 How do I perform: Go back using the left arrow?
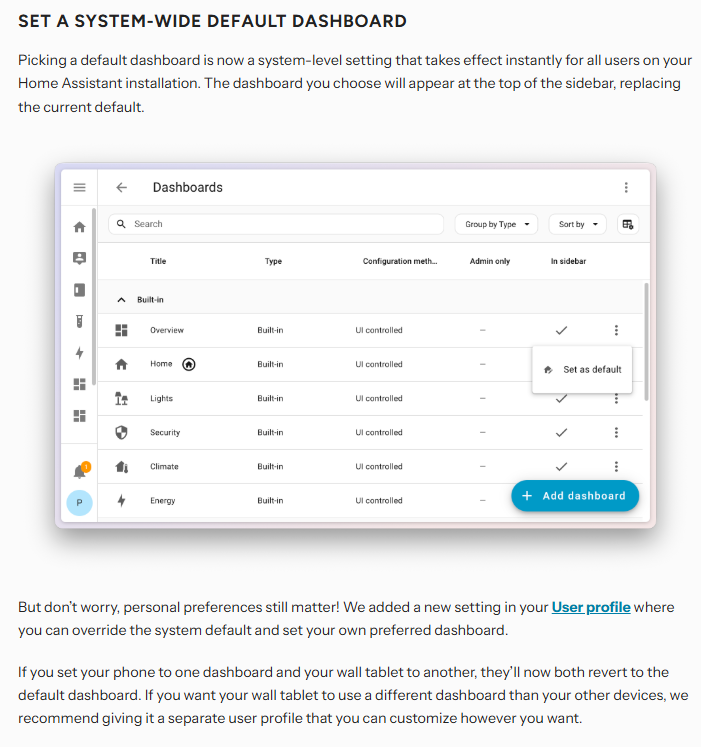click(x=122, y=187)
